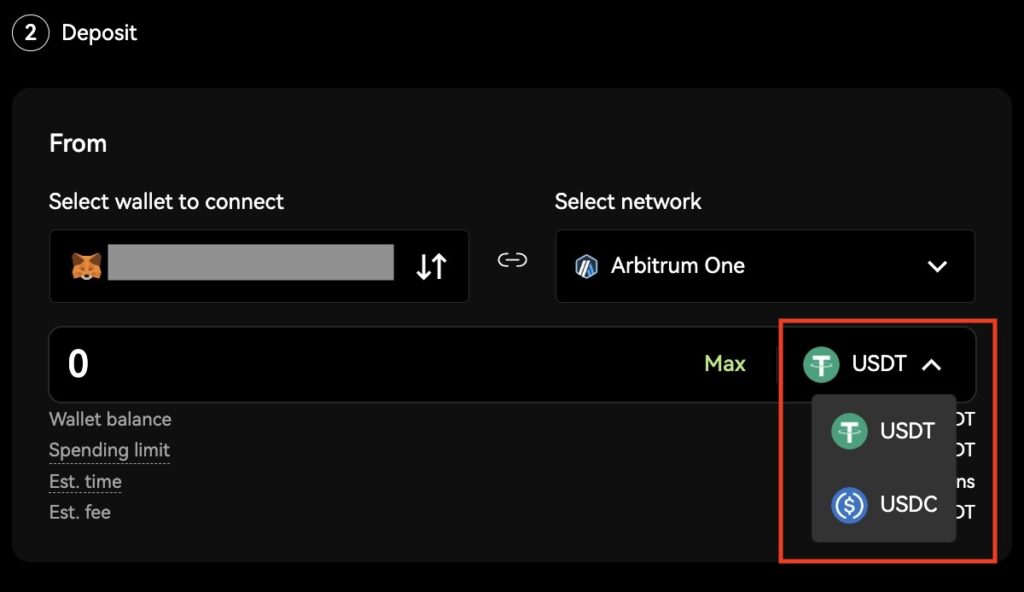Click the Est. time underlined label
The width and height of the screenshot is (1024, 592).
85,481
